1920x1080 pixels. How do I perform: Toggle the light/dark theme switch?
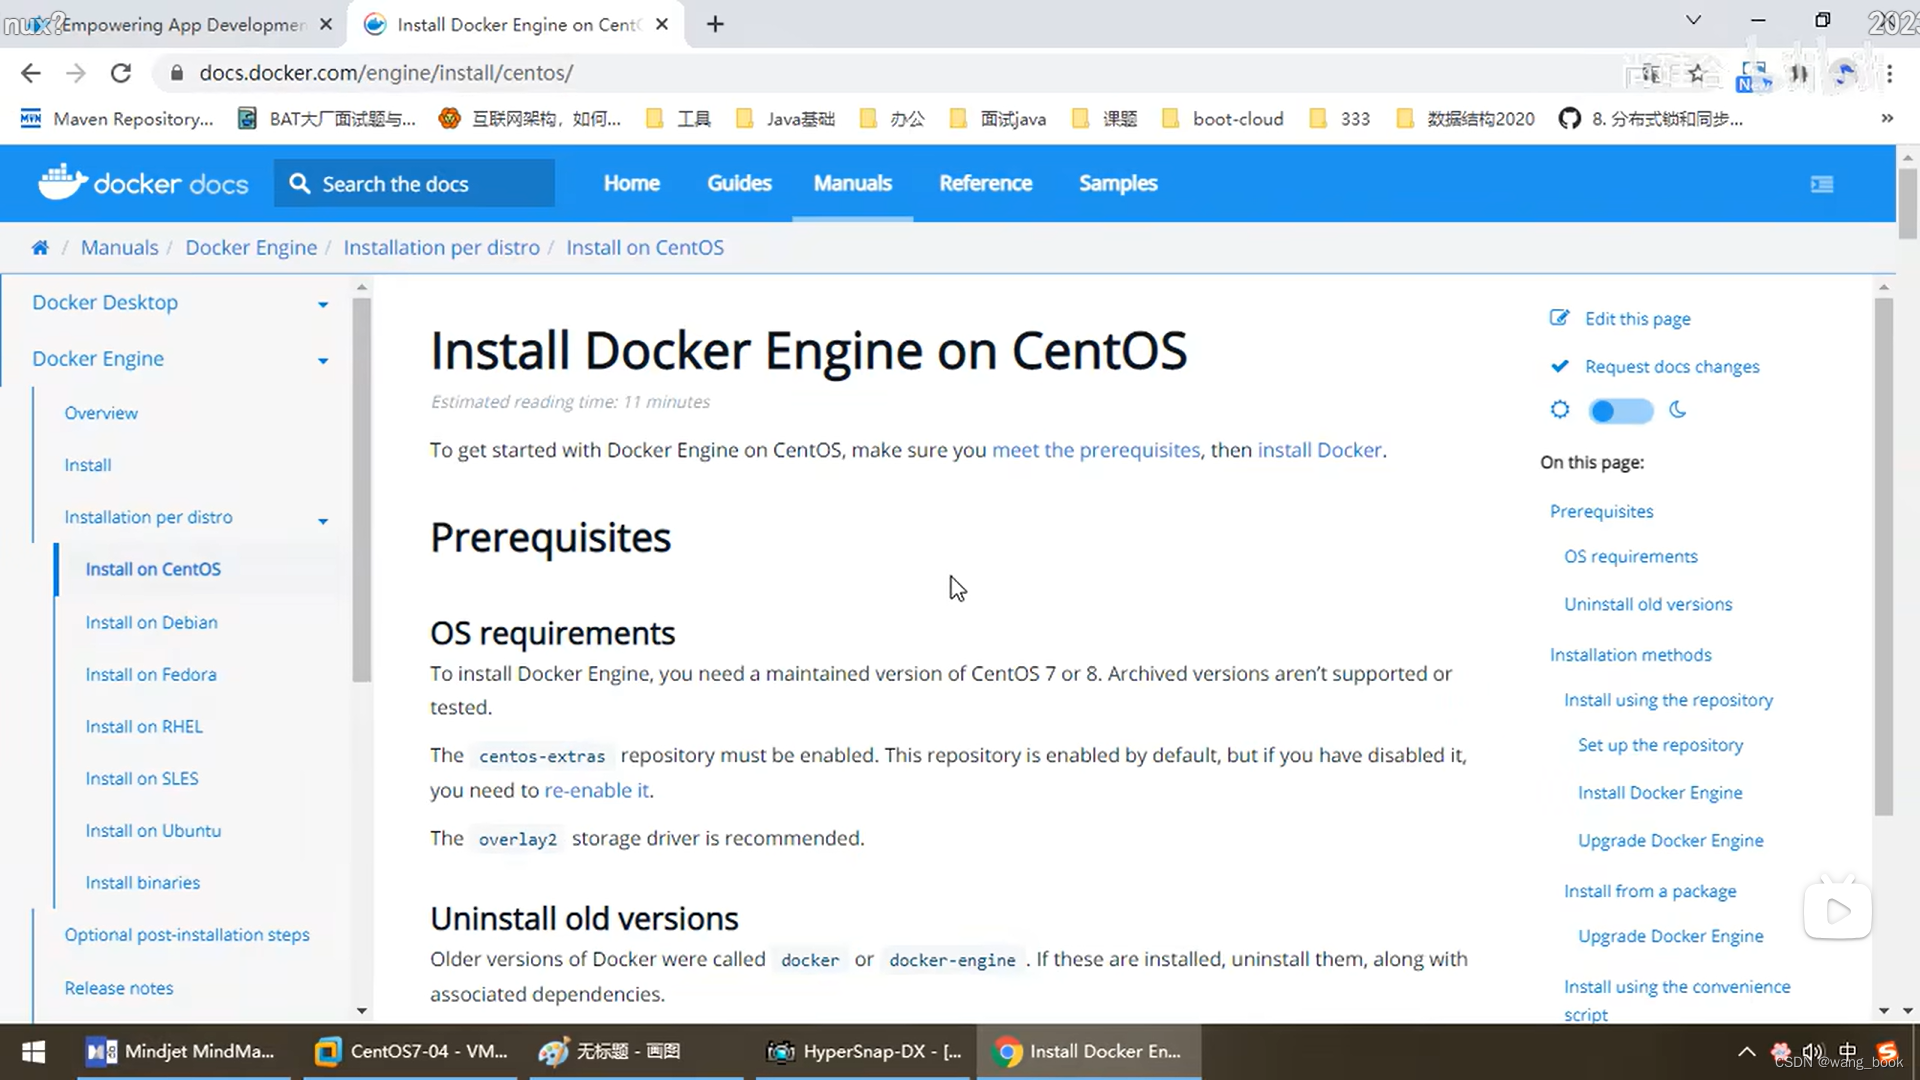[1620, 411]
